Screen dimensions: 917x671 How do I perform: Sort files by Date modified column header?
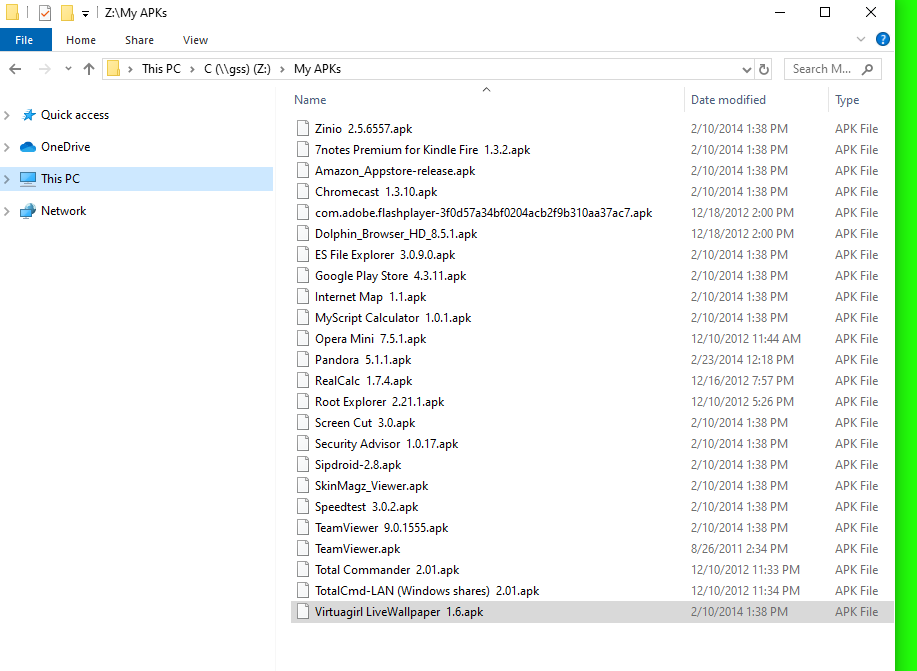(728, 100)
